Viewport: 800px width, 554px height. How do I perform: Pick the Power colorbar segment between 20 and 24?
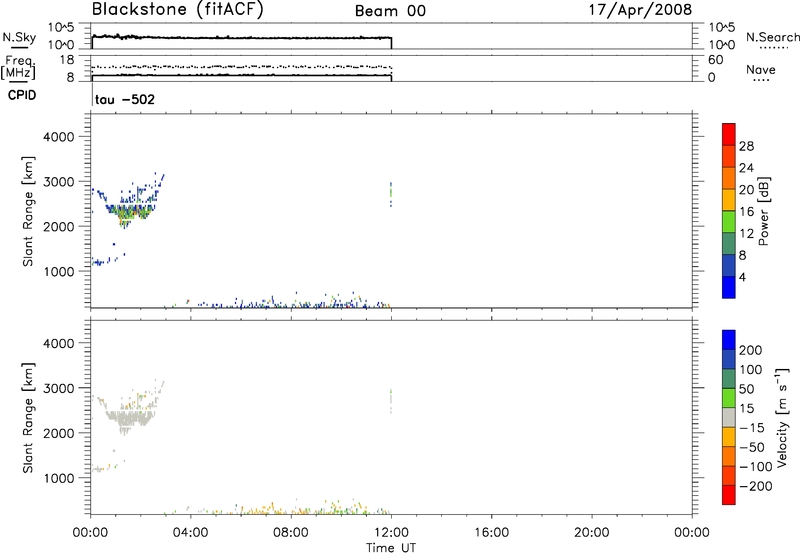729,178
